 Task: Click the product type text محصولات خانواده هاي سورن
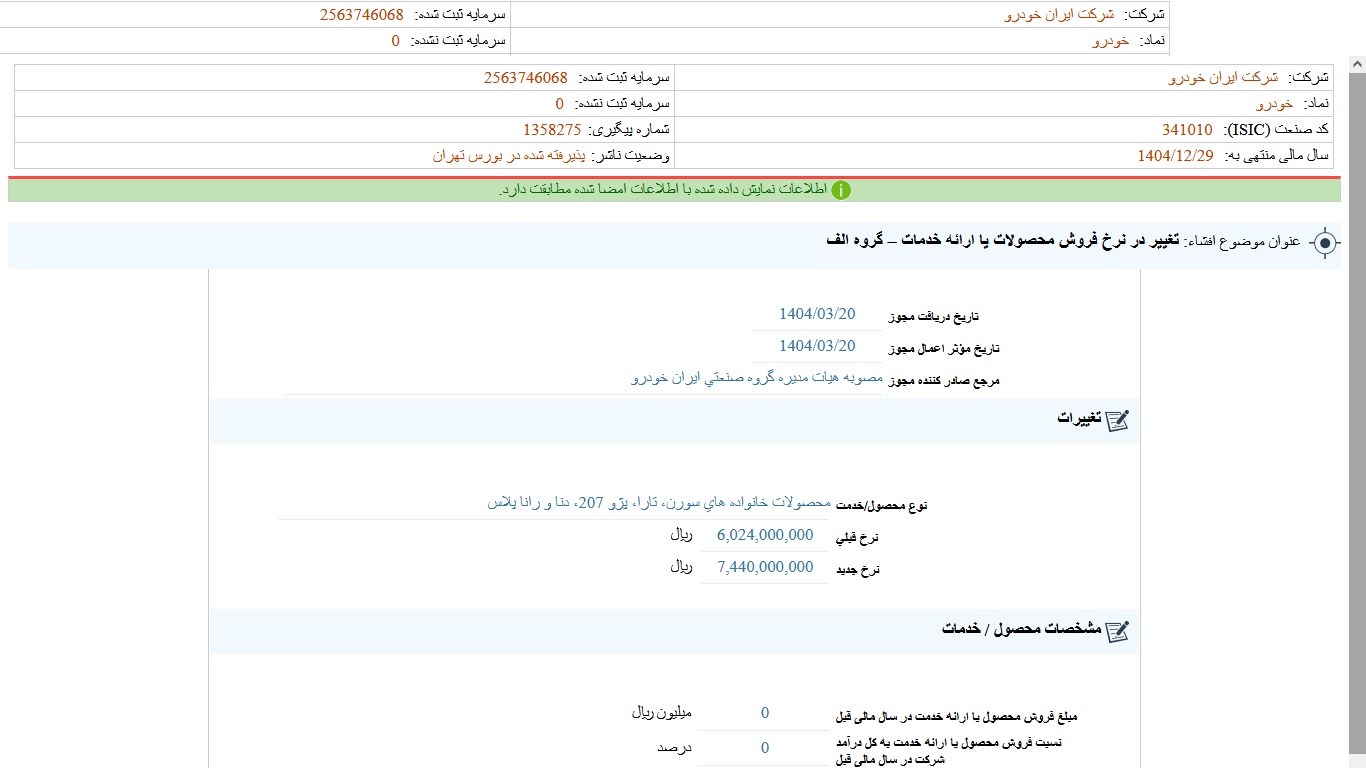(659, 503)
